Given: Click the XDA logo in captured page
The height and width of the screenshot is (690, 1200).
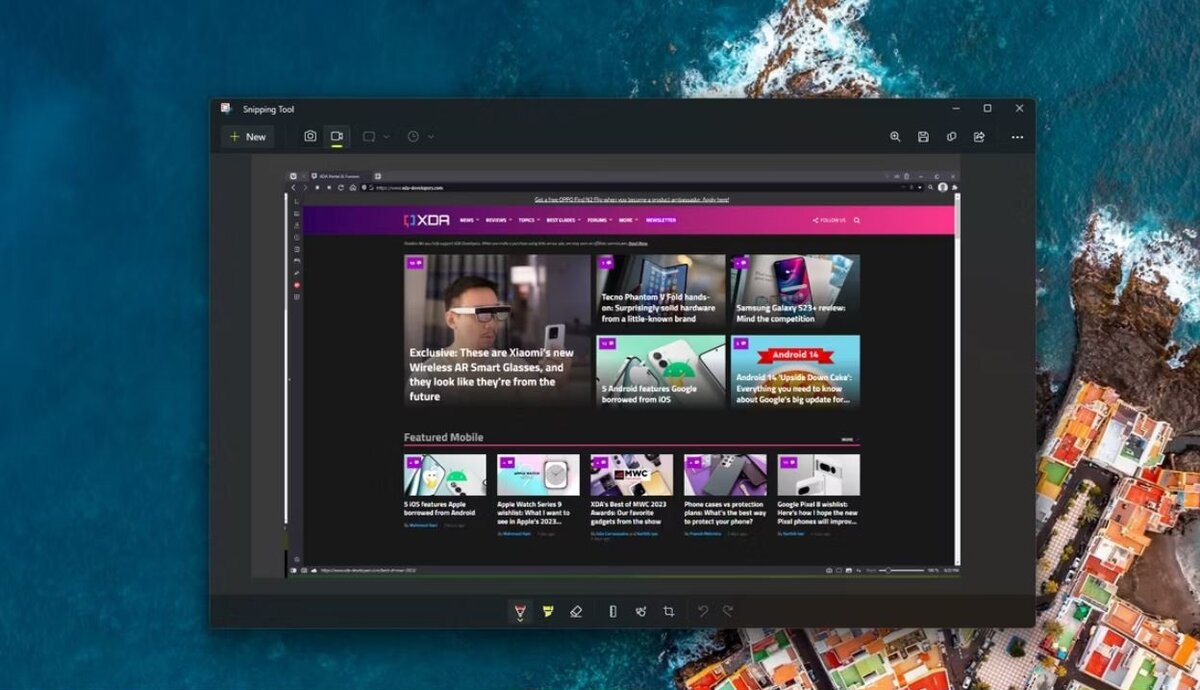Looking at the screenshot, I should point(426,220).
